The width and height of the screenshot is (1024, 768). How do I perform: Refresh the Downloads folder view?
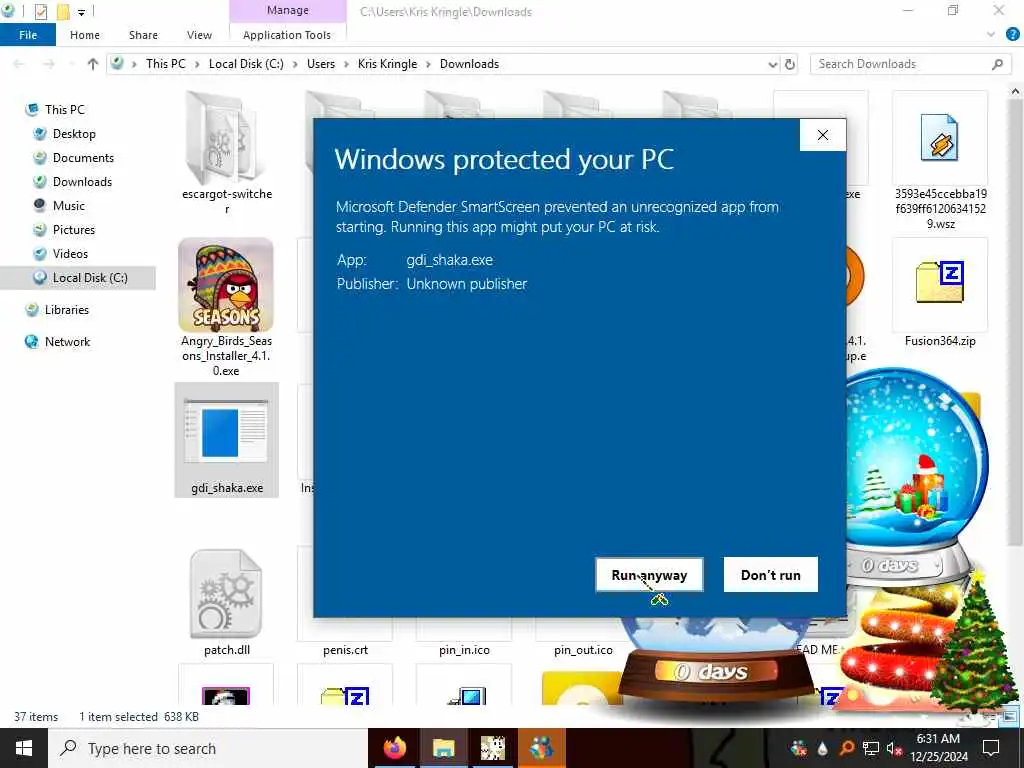coord(790,64)
